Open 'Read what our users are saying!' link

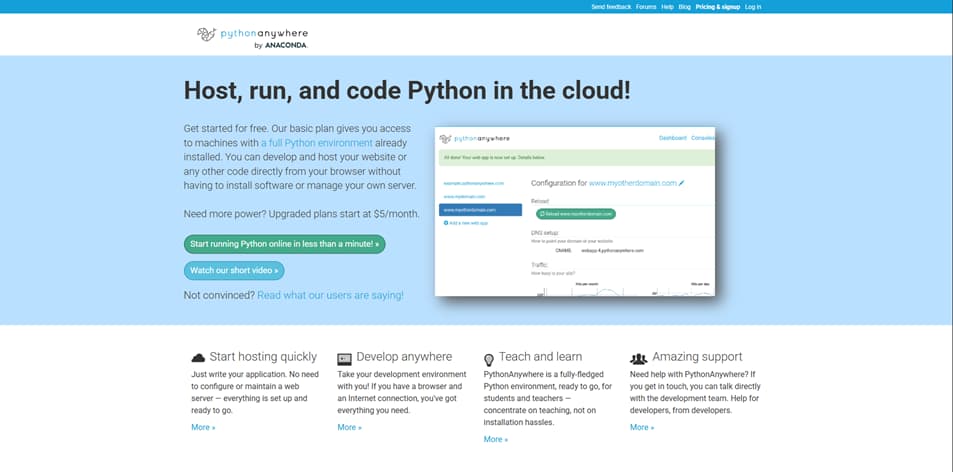click(330, 295)
